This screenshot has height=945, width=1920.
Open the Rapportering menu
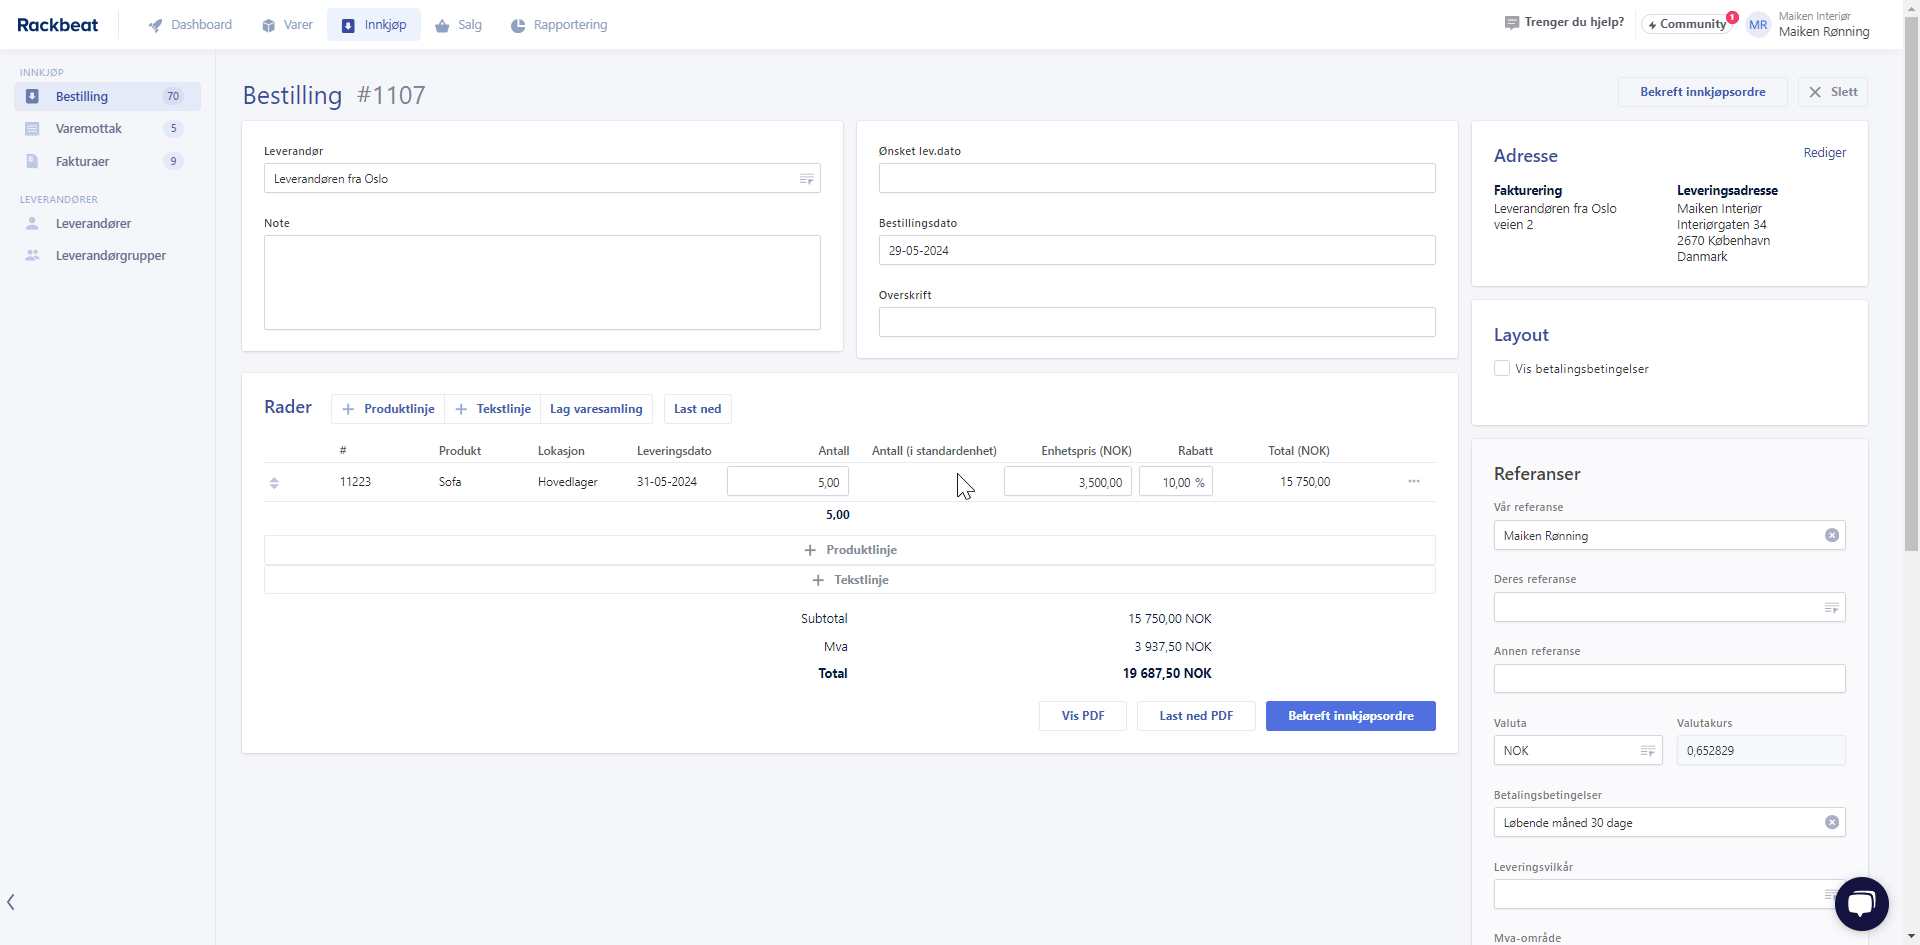tap(559, 25)
